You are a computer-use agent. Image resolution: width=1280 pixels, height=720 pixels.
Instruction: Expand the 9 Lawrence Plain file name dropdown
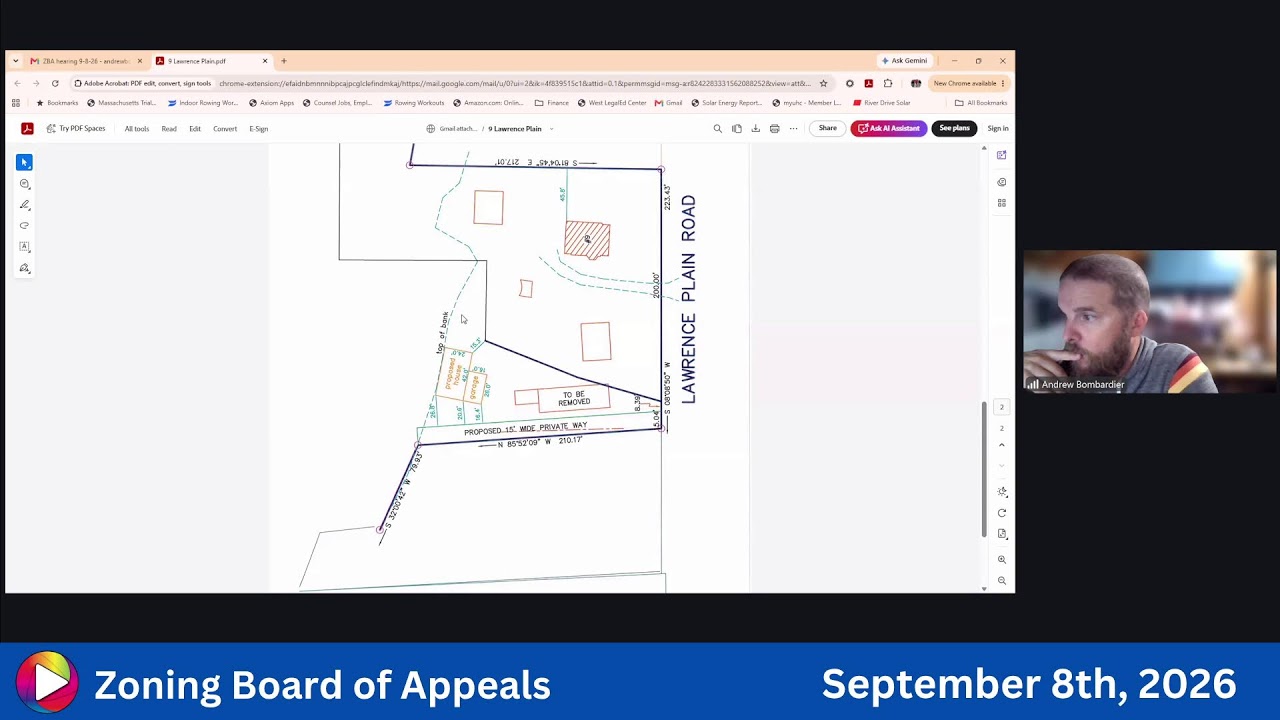(551, 128)
